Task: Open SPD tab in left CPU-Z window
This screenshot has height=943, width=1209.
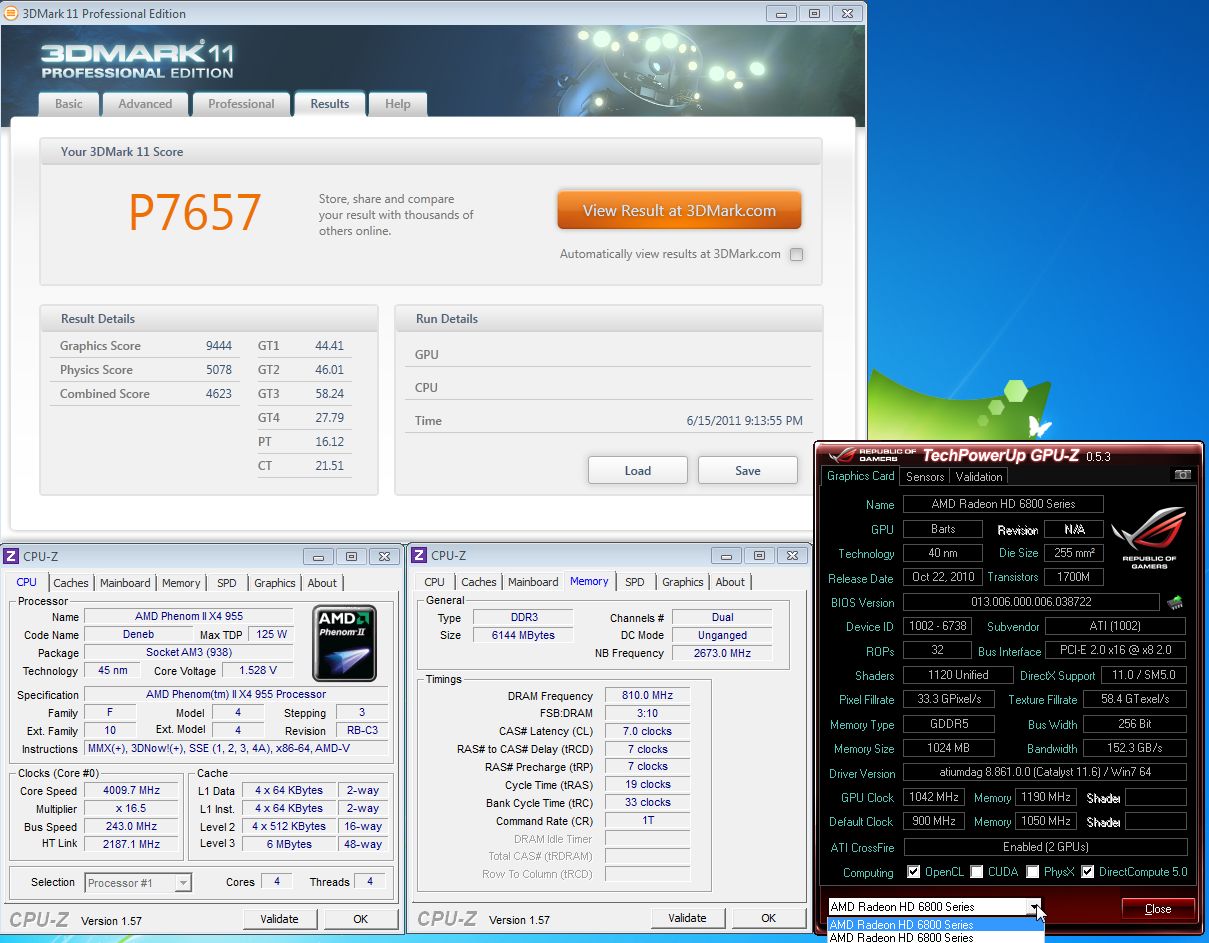Action: click(x=227, y=583)
